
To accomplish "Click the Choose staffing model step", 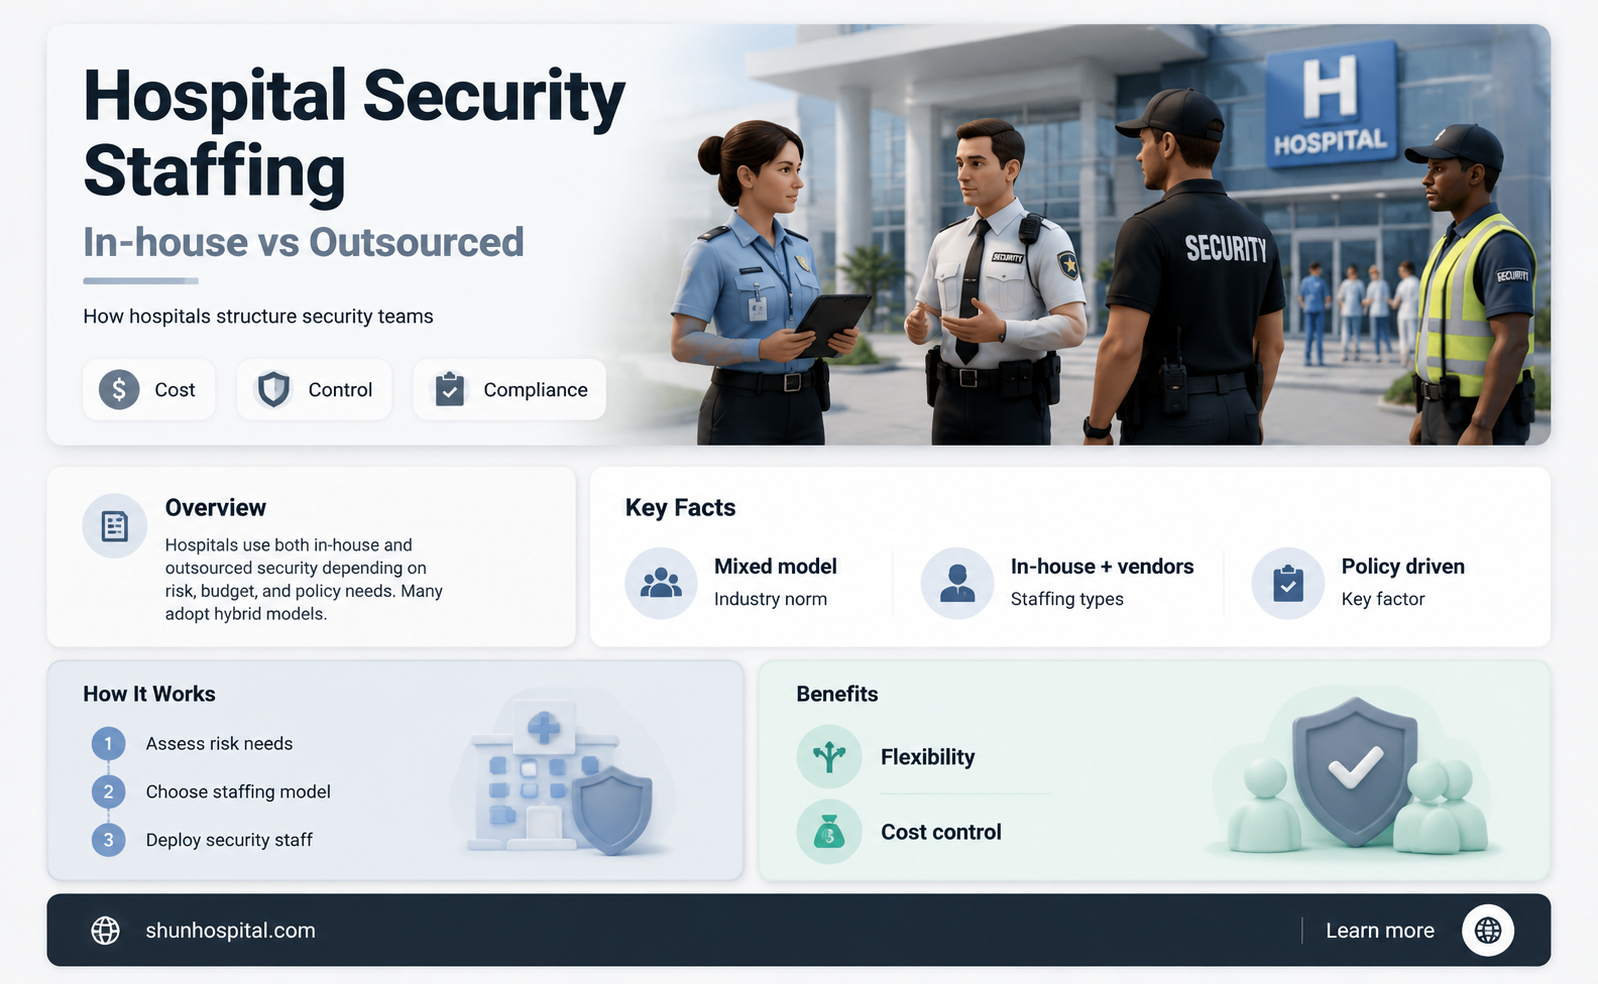I will (238, 792).
